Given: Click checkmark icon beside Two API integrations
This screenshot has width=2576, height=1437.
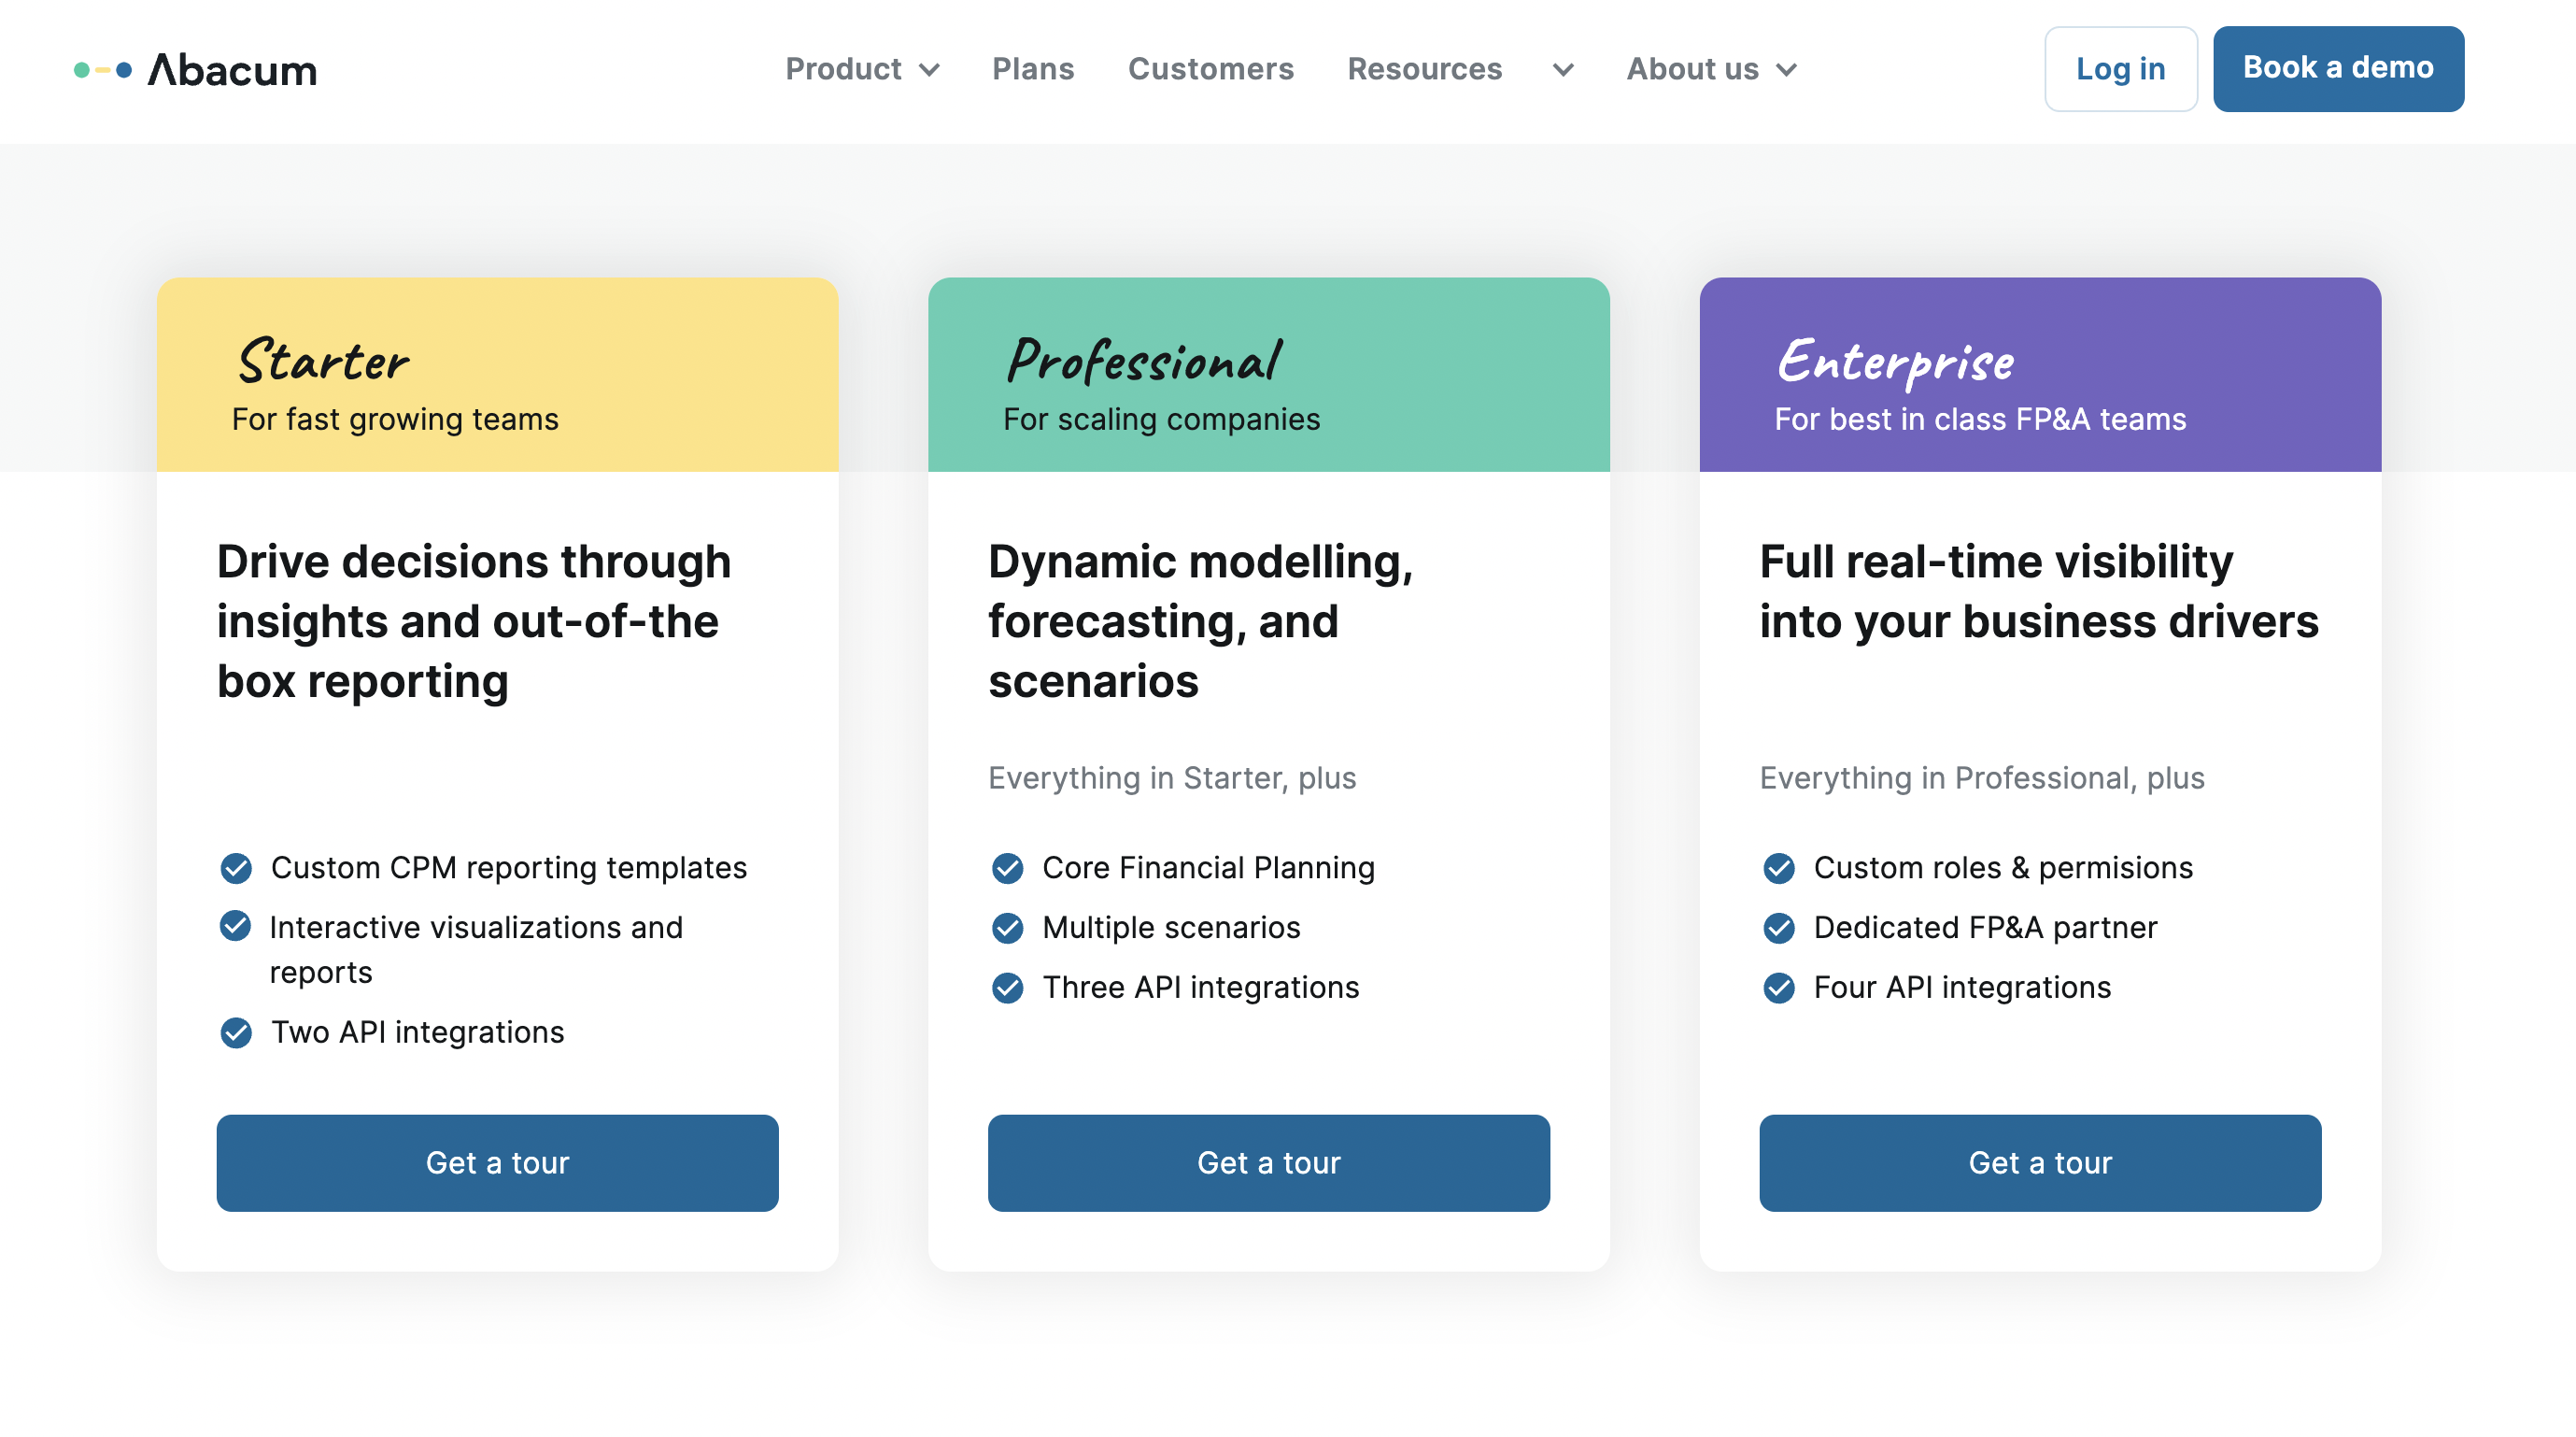Looking at the screenshot, I should pyautogui.click(x=236, y=1032).
